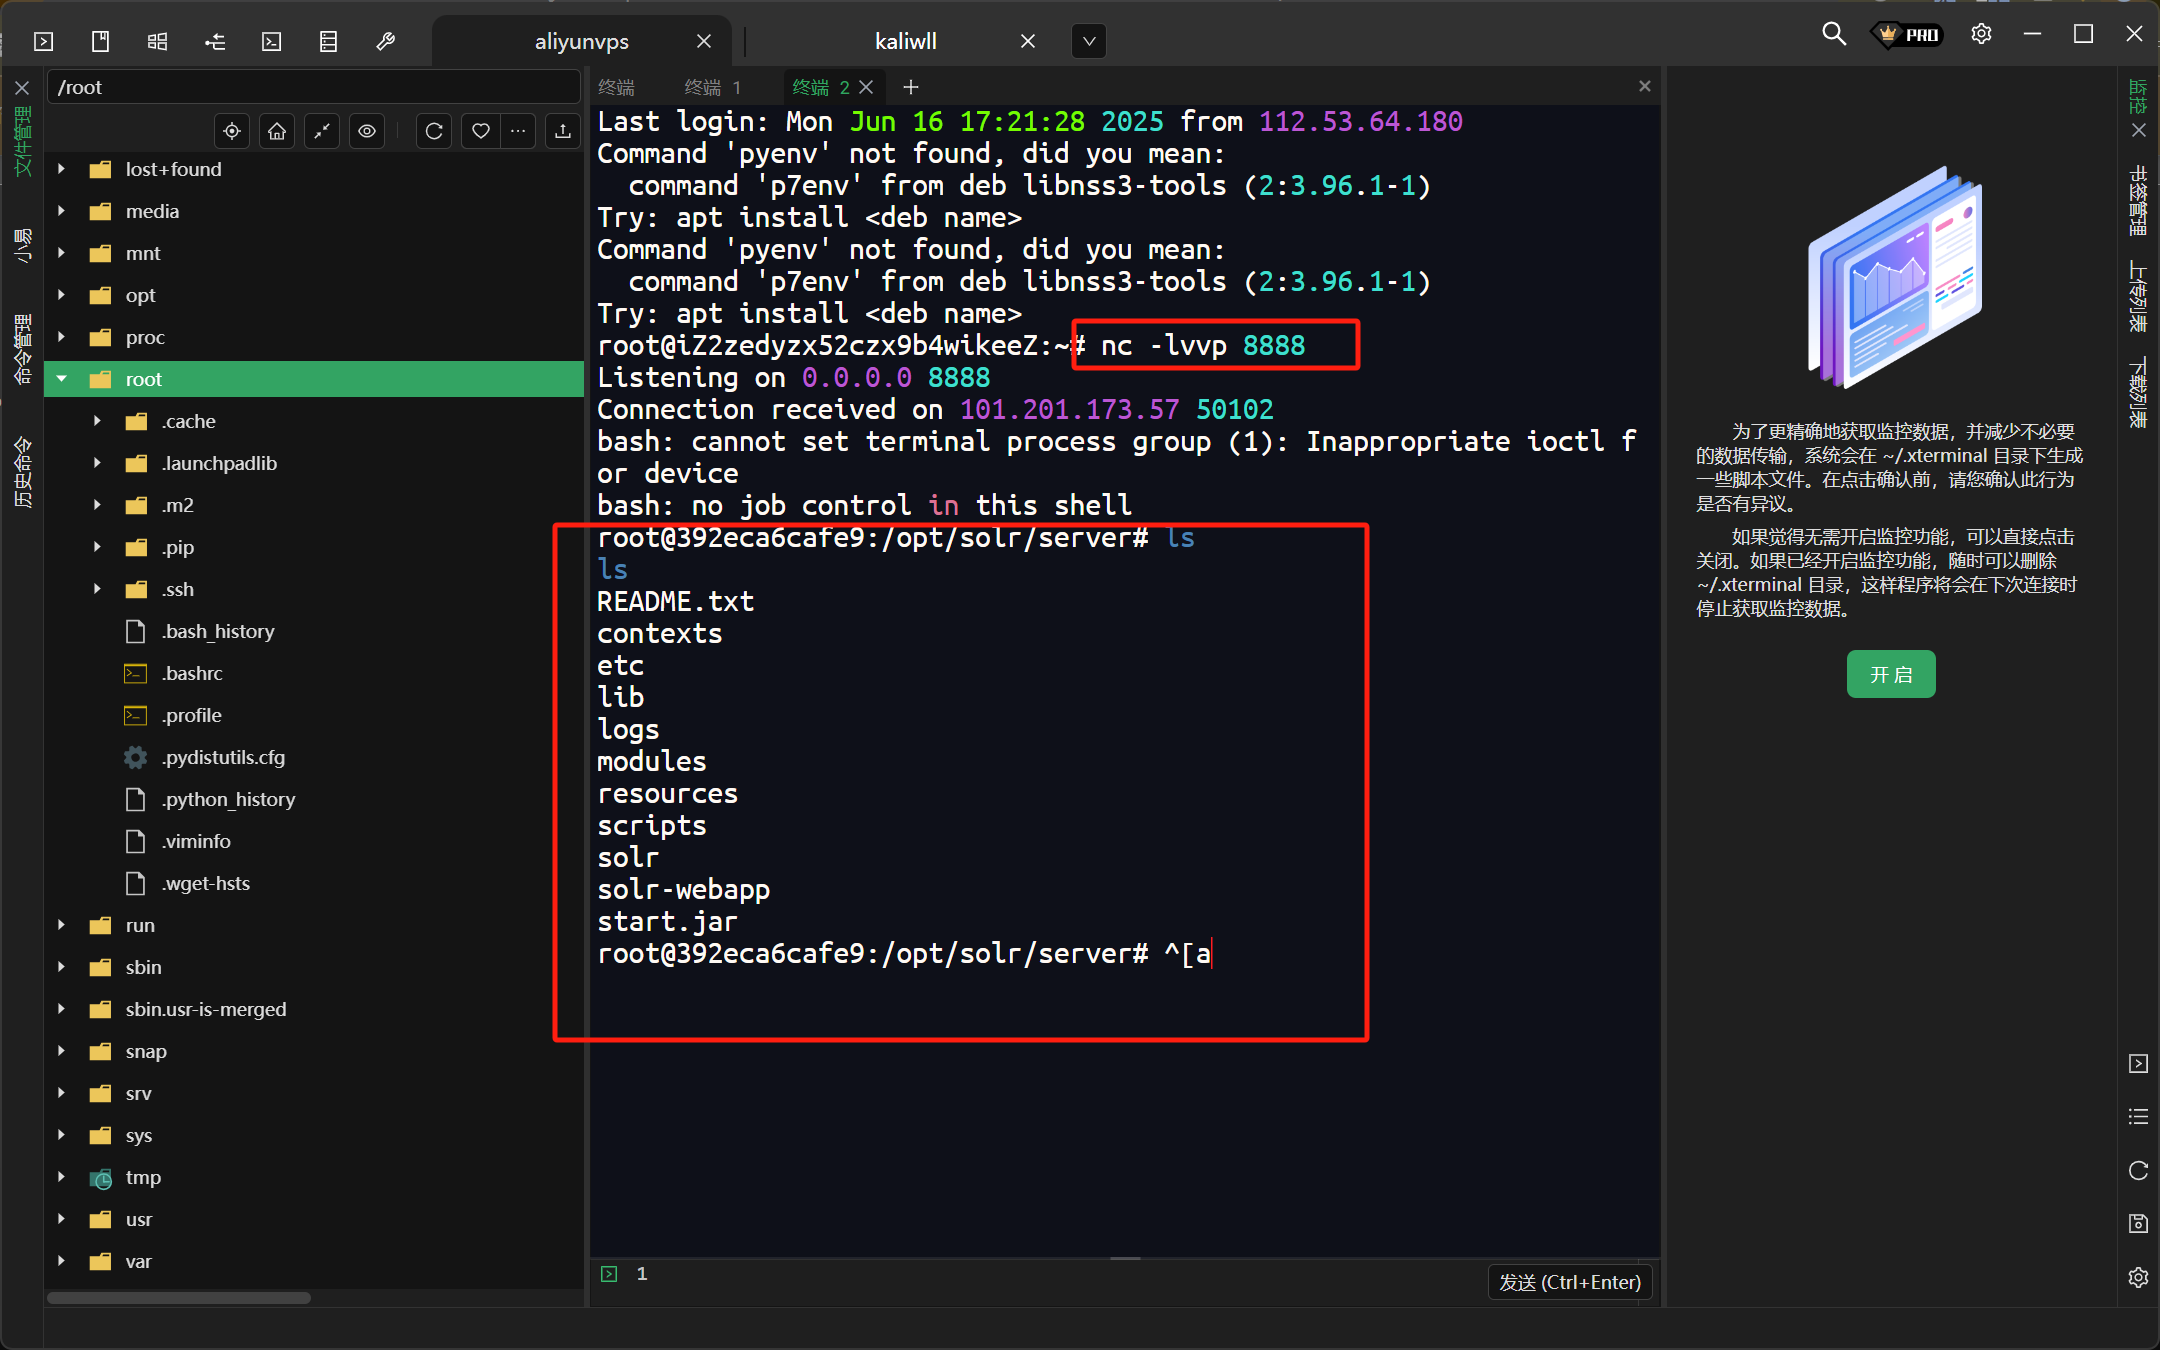
Task: Switch to the kaliwll session tab
Action: click(x=905, y=41)
